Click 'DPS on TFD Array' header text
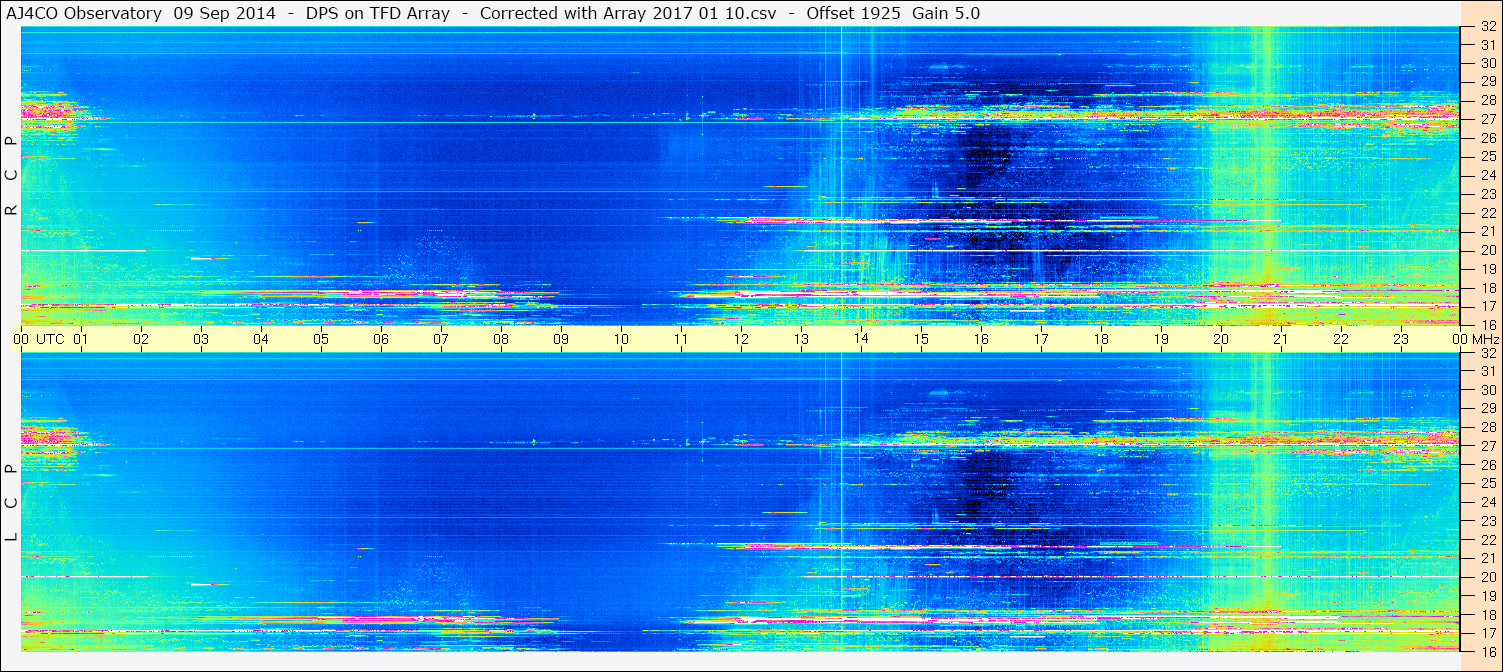The height and width of the screenshot is (672, 1503). (x=377, y=14)
